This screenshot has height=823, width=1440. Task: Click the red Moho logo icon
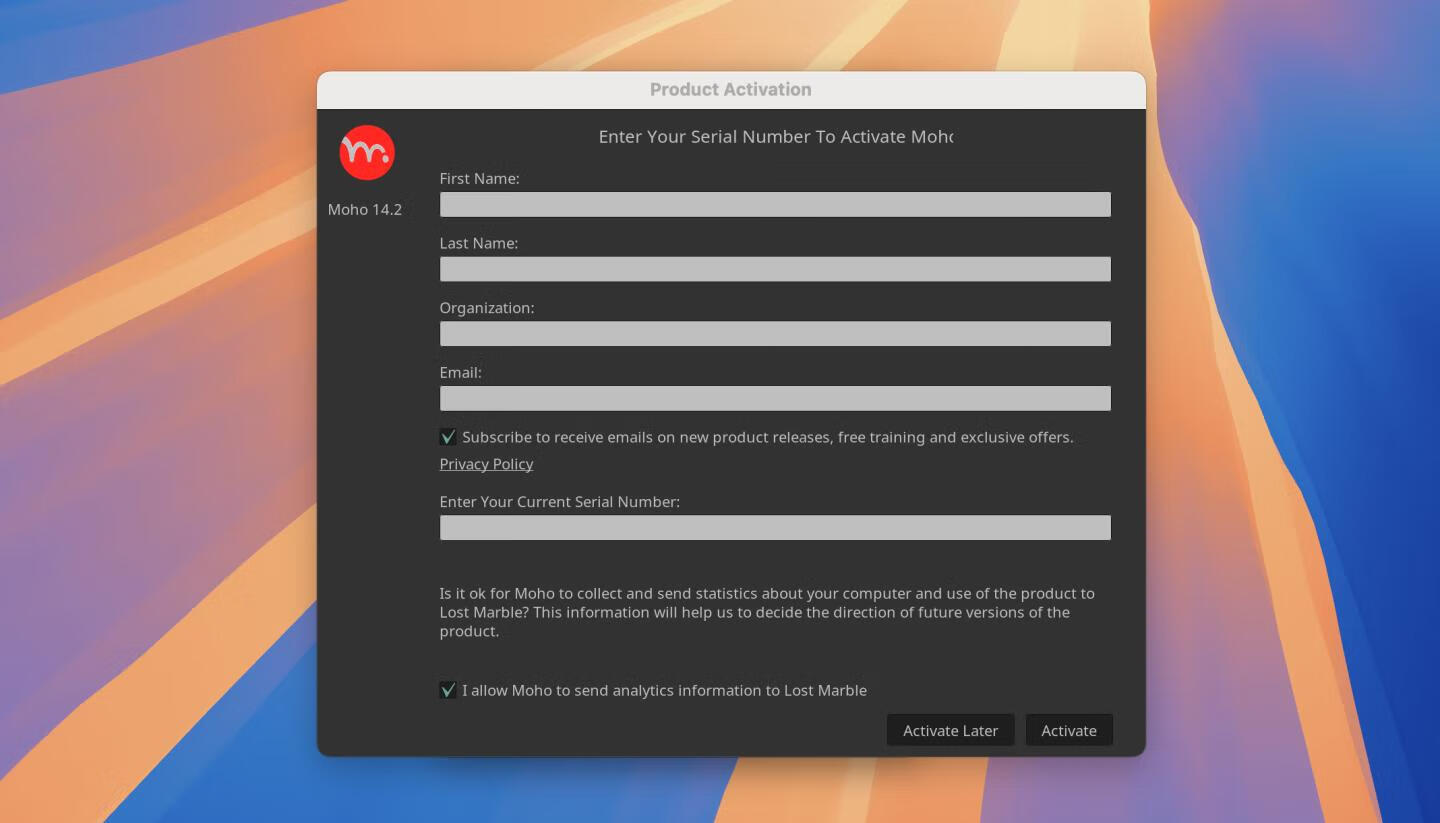(367, 152)
